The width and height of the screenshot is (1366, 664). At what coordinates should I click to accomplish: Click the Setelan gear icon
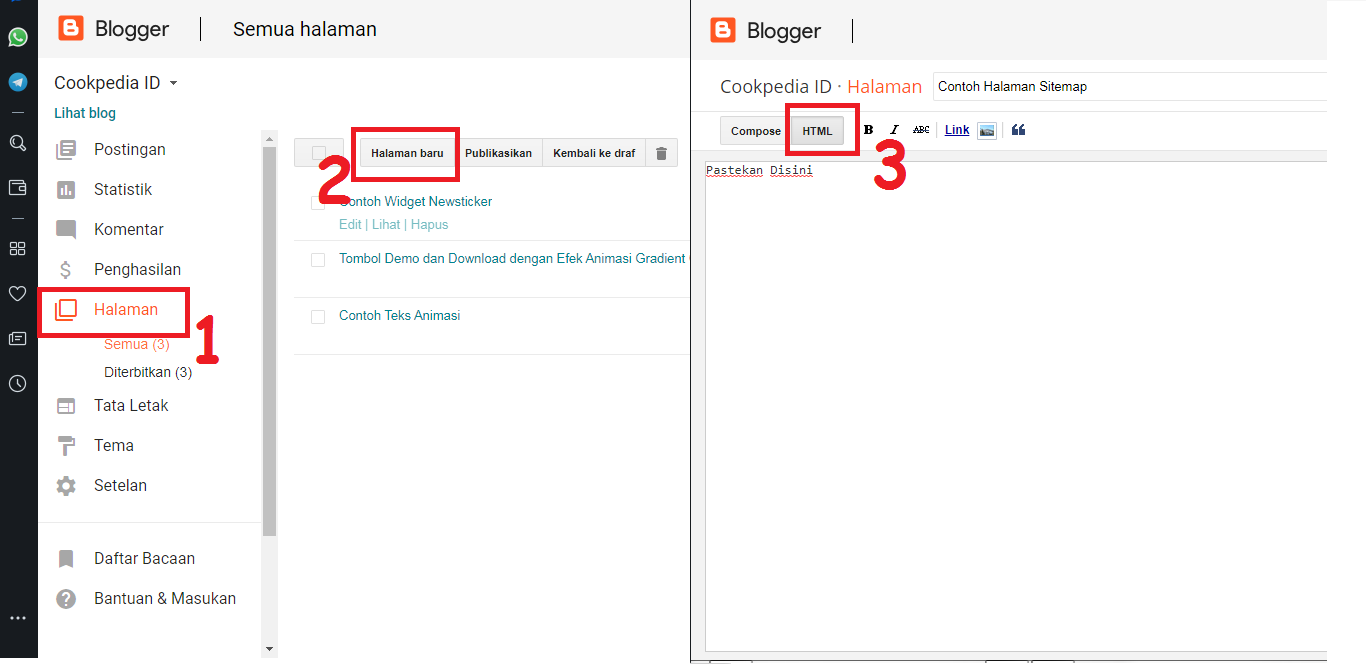coord(66,486)
